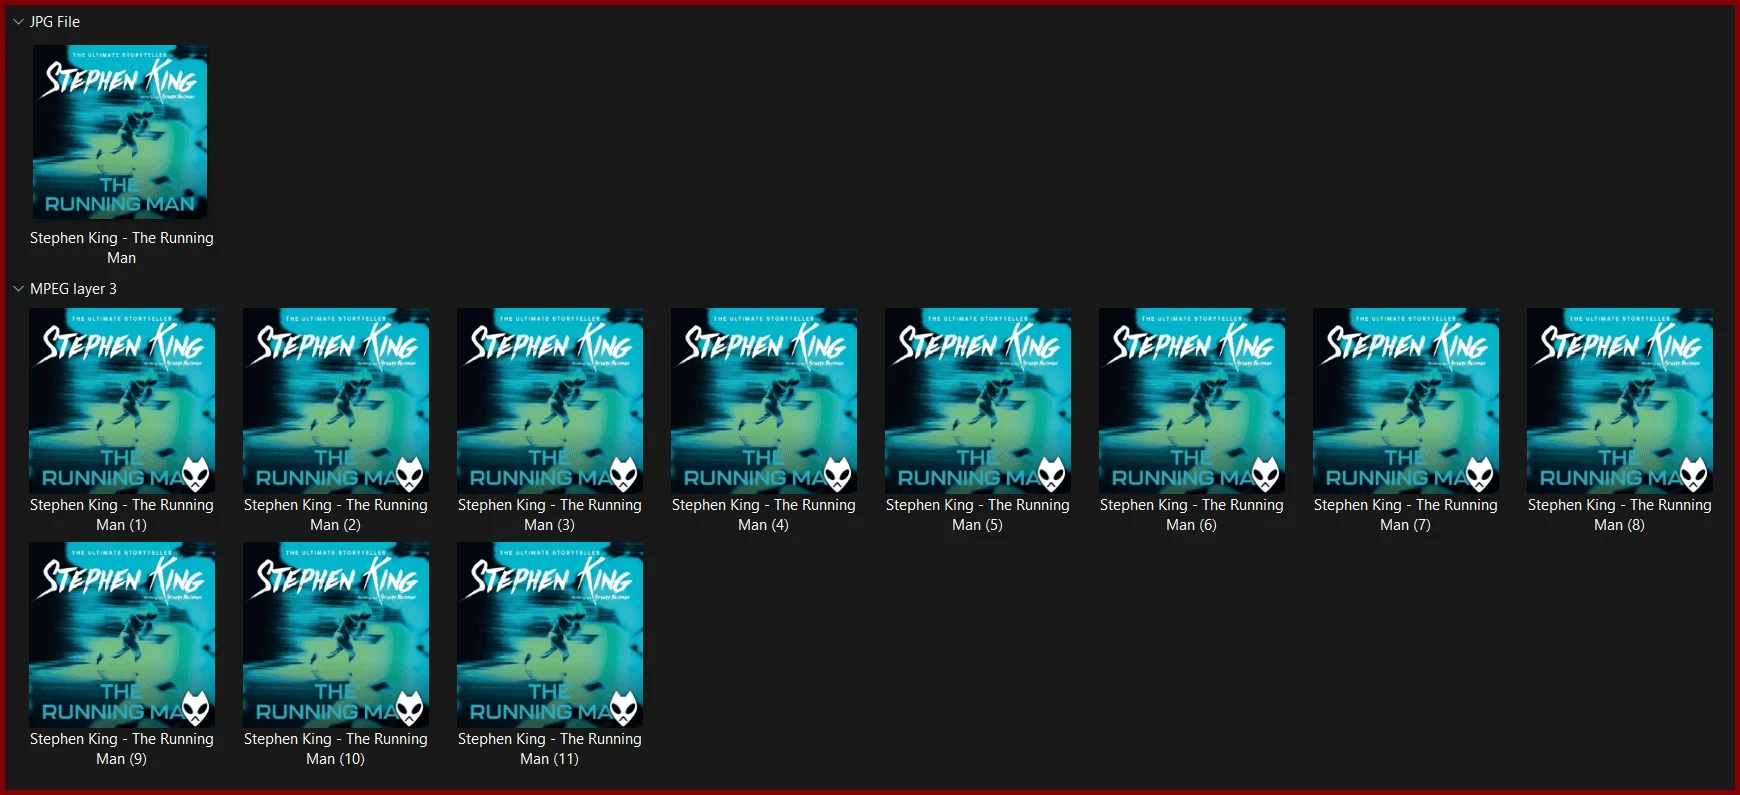Click the filename ending in 'Man (4)'
Image resolution: width=1740 pixels, height=795 pixels.
(764, 515)
